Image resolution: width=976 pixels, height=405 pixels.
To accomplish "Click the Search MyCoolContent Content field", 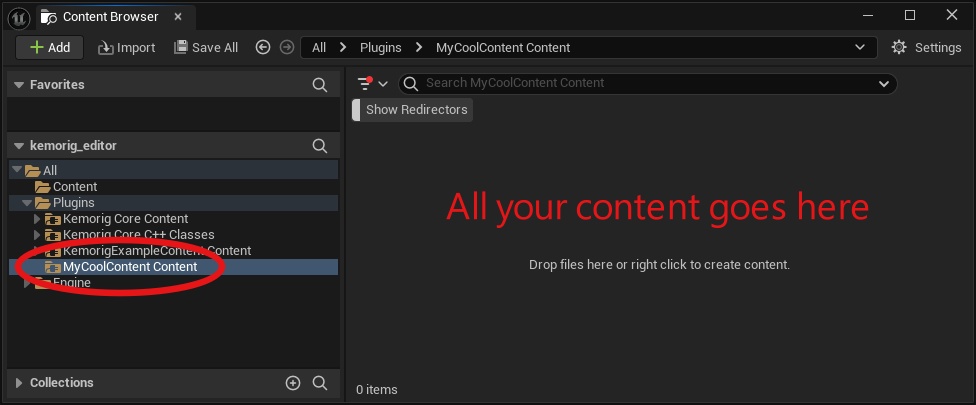I will pos(640,83).
